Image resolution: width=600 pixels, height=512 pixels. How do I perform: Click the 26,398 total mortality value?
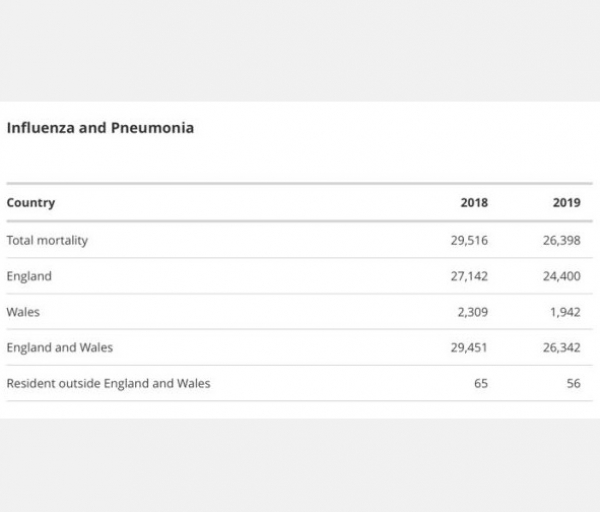click(562, 240)
